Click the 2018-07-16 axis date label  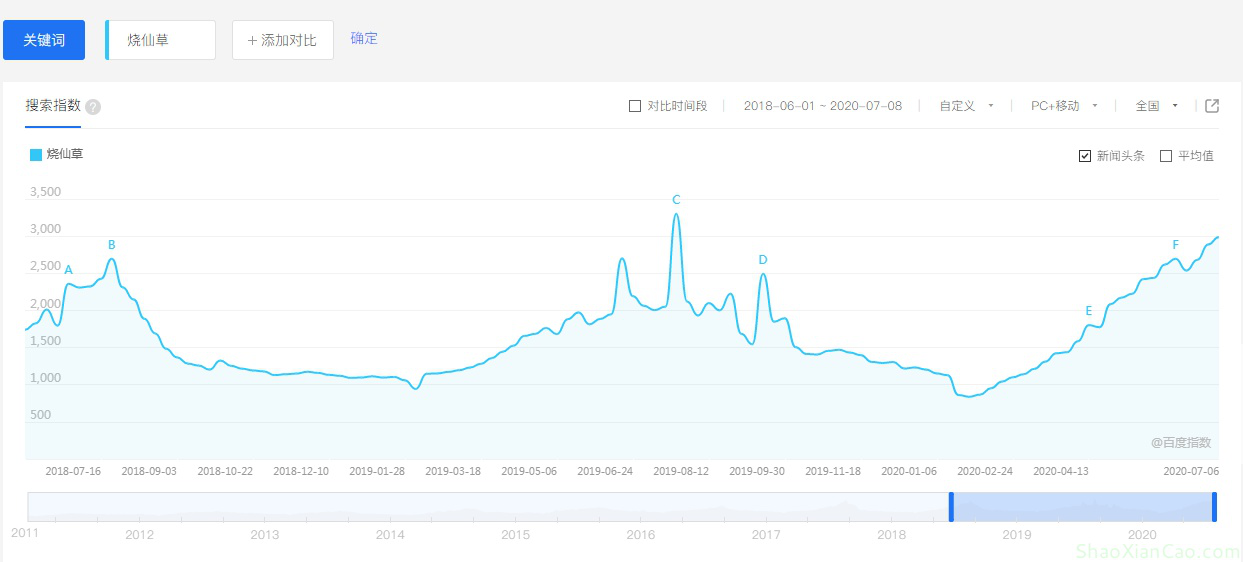coord(73,471)
